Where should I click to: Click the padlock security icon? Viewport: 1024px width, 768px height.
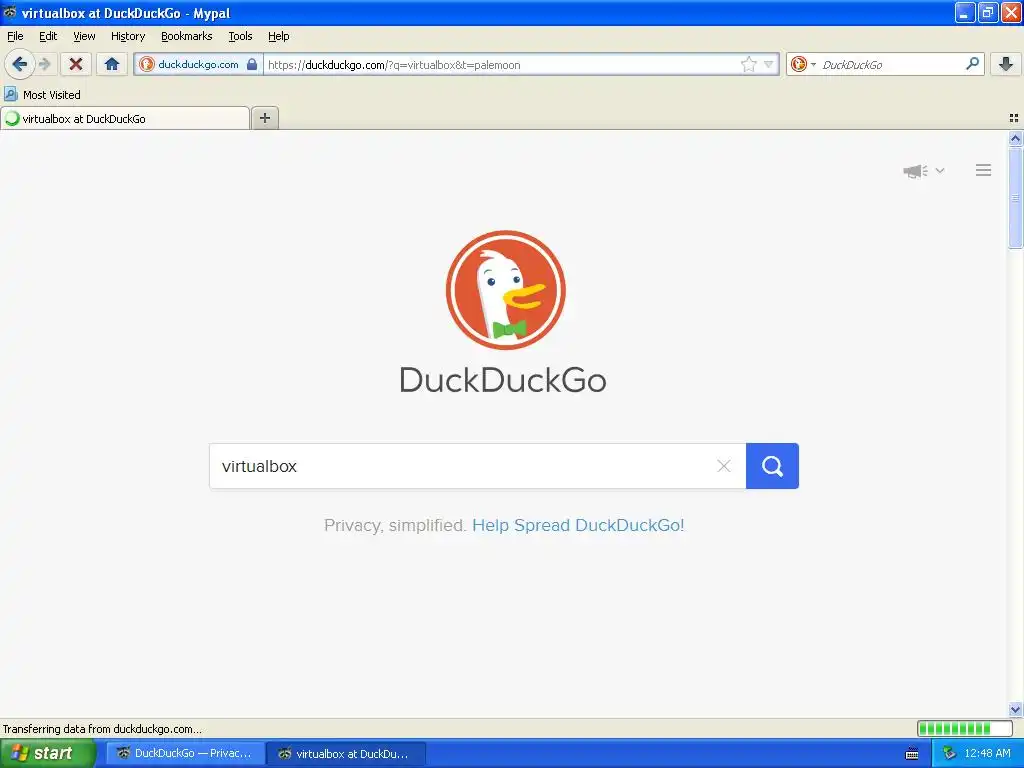click(251, 64)
